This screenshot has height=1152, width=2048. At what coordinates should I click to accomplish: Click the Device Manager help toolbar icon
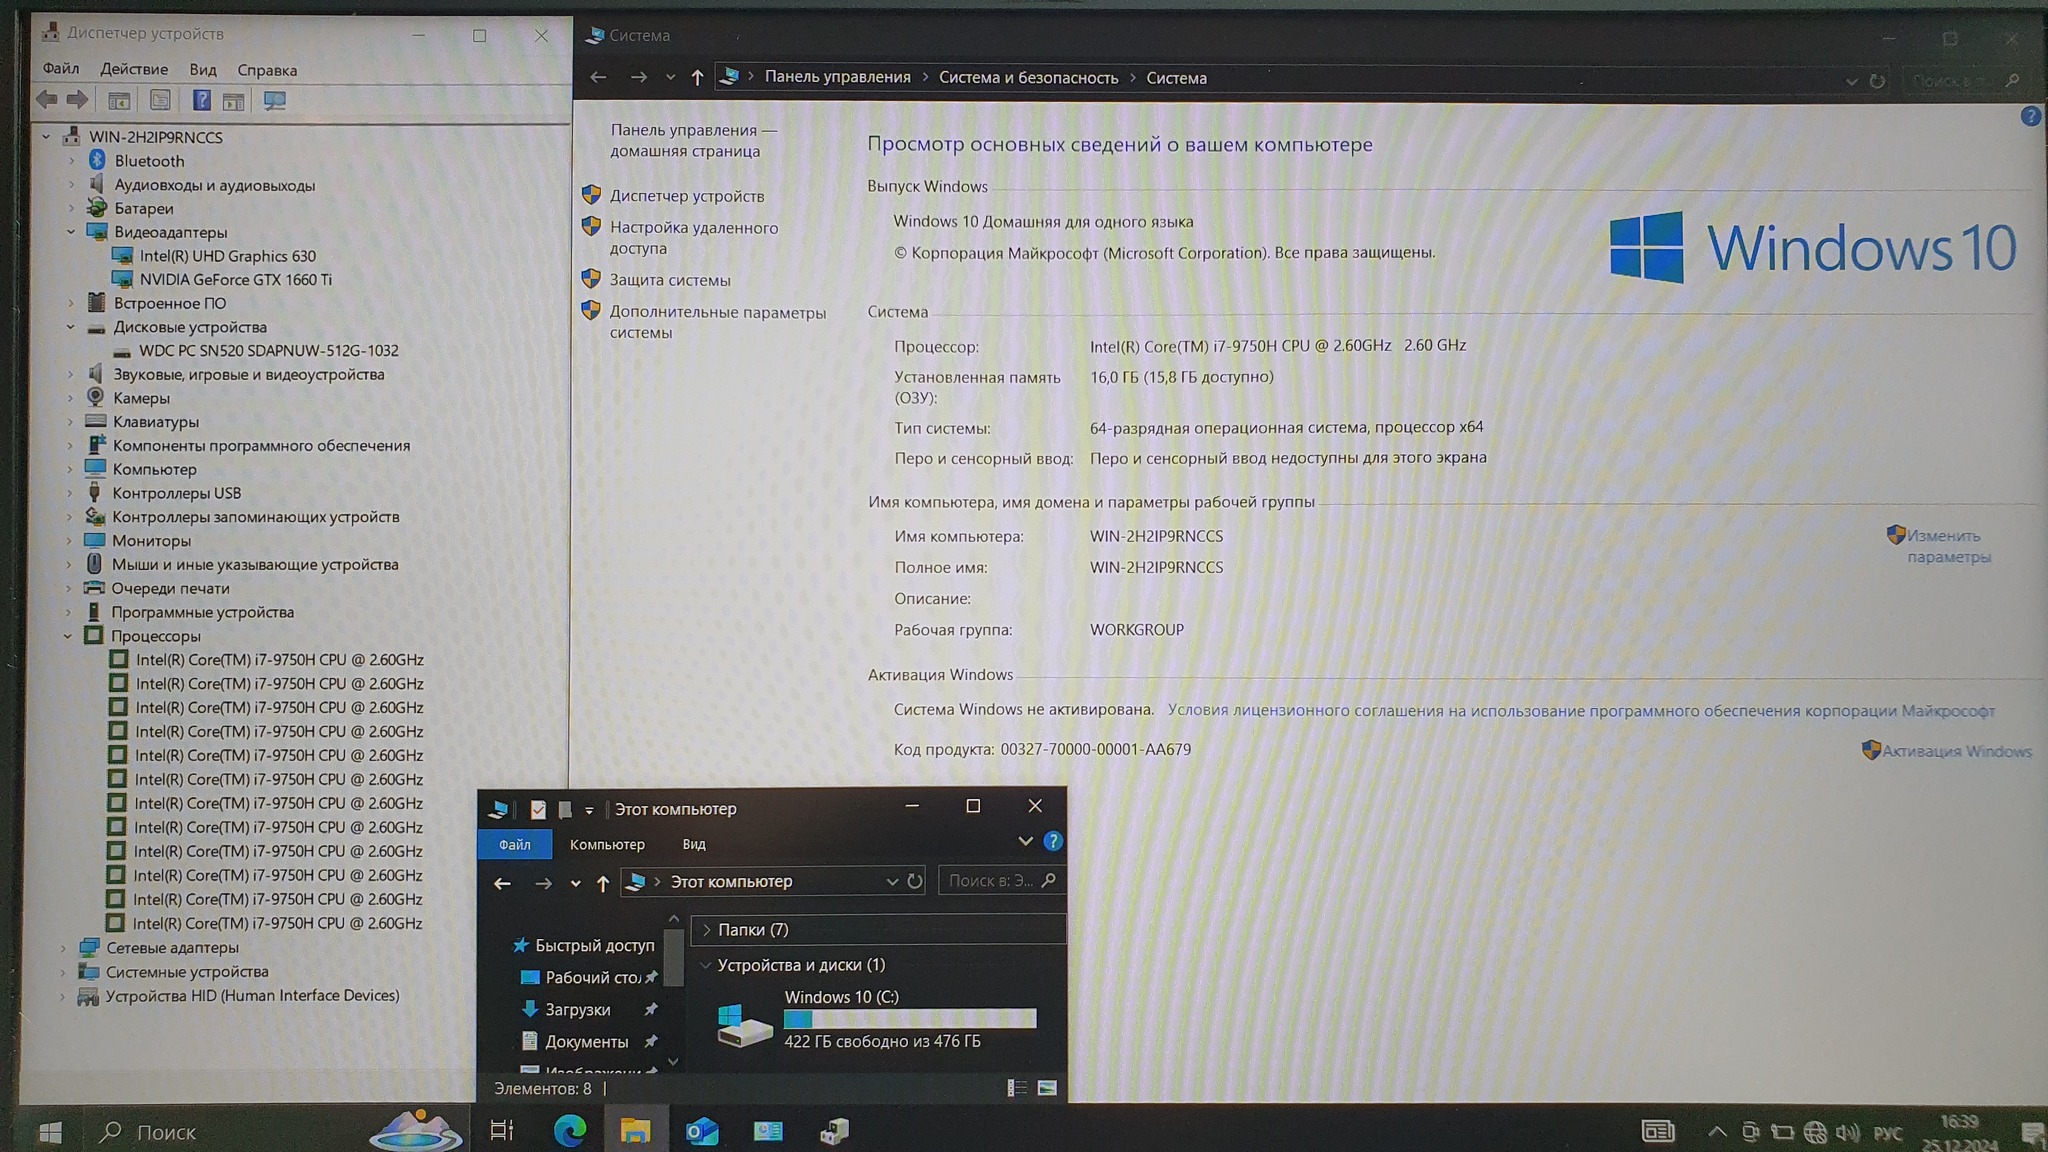point(201,100)
